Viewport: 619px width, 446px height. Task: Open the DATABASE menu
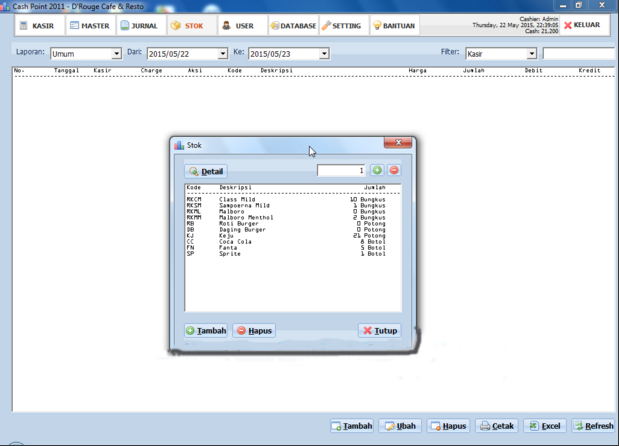point(293,26)
